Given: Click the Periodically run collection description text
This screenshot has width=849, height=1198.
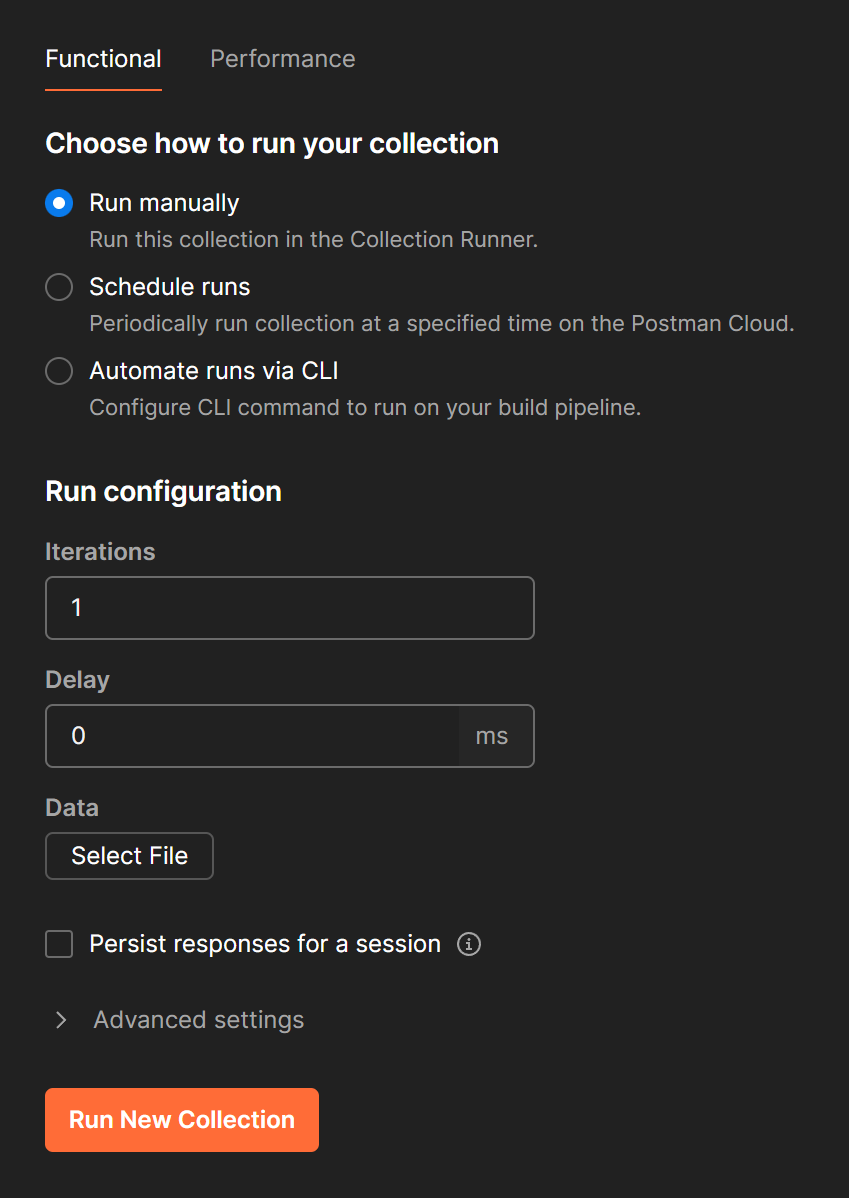Looking at the screenshot, I should point(442,324).
